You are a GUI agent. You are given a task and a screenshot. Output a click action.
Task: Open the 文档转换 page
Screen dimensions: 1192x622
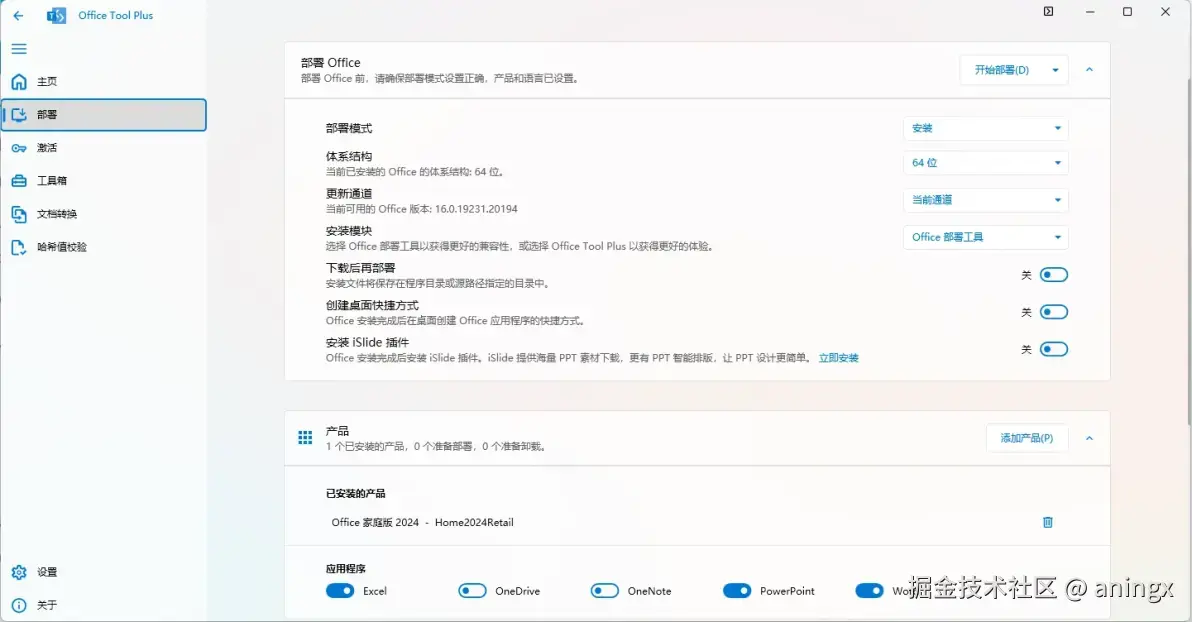pos(103,214)
